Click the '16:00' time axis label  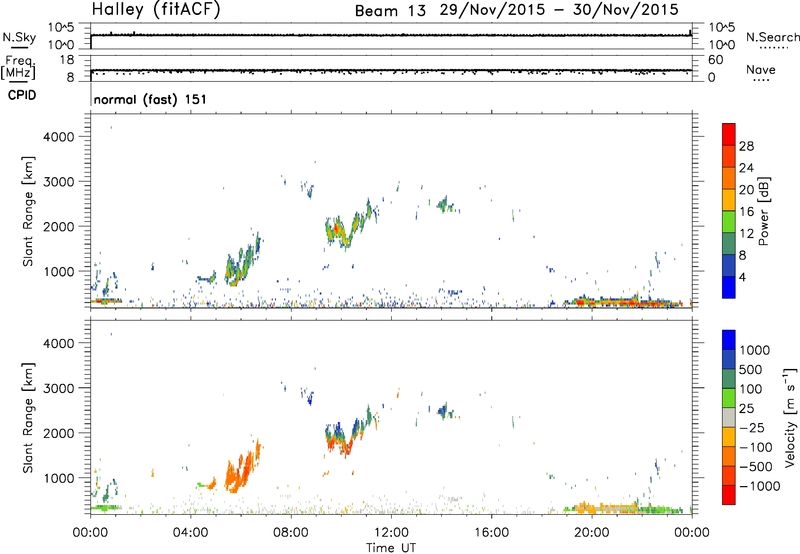[491, 533]
